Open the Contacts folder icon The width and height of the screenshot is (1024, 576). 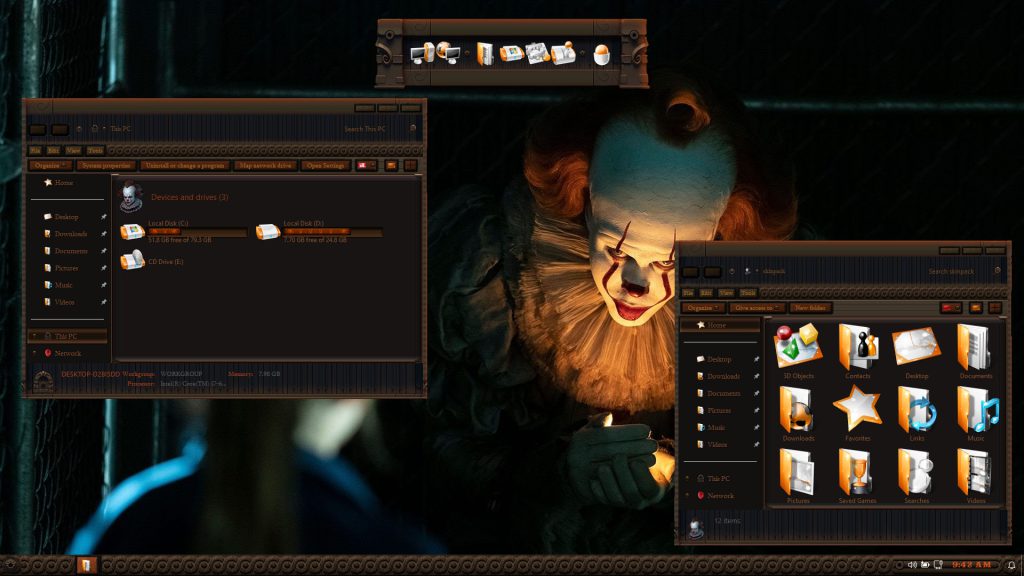pos(857,347)
